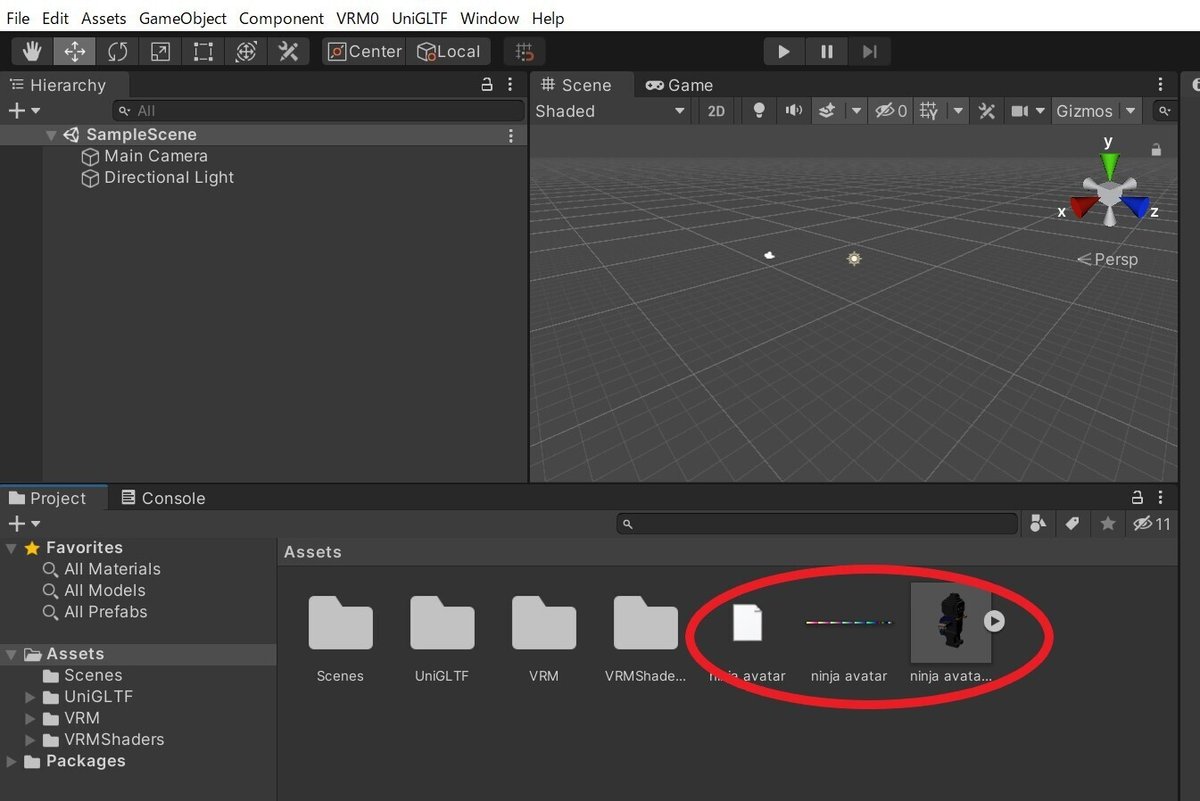Open the Gizmos dropdown arrow

pos(1131,111)
